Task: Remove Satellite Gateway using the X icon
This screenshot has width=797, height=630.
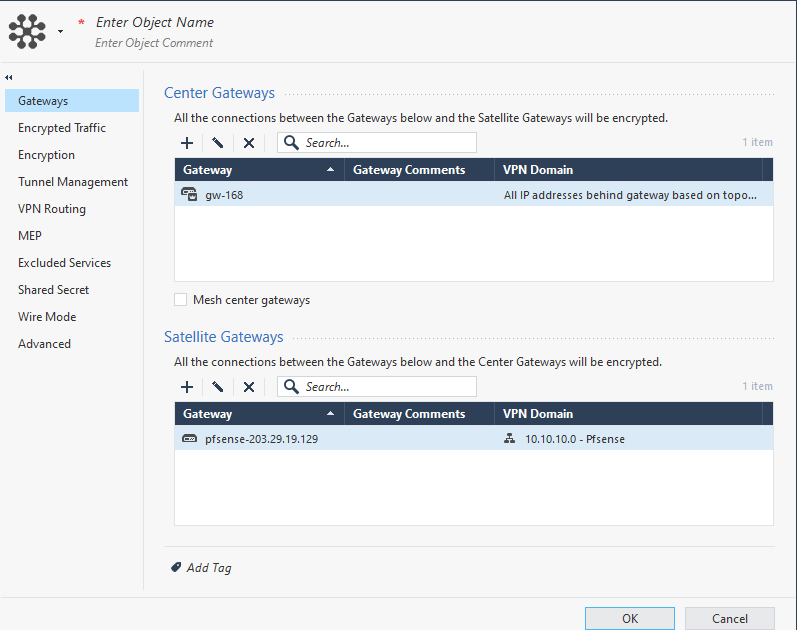Action: pos(249,387)
